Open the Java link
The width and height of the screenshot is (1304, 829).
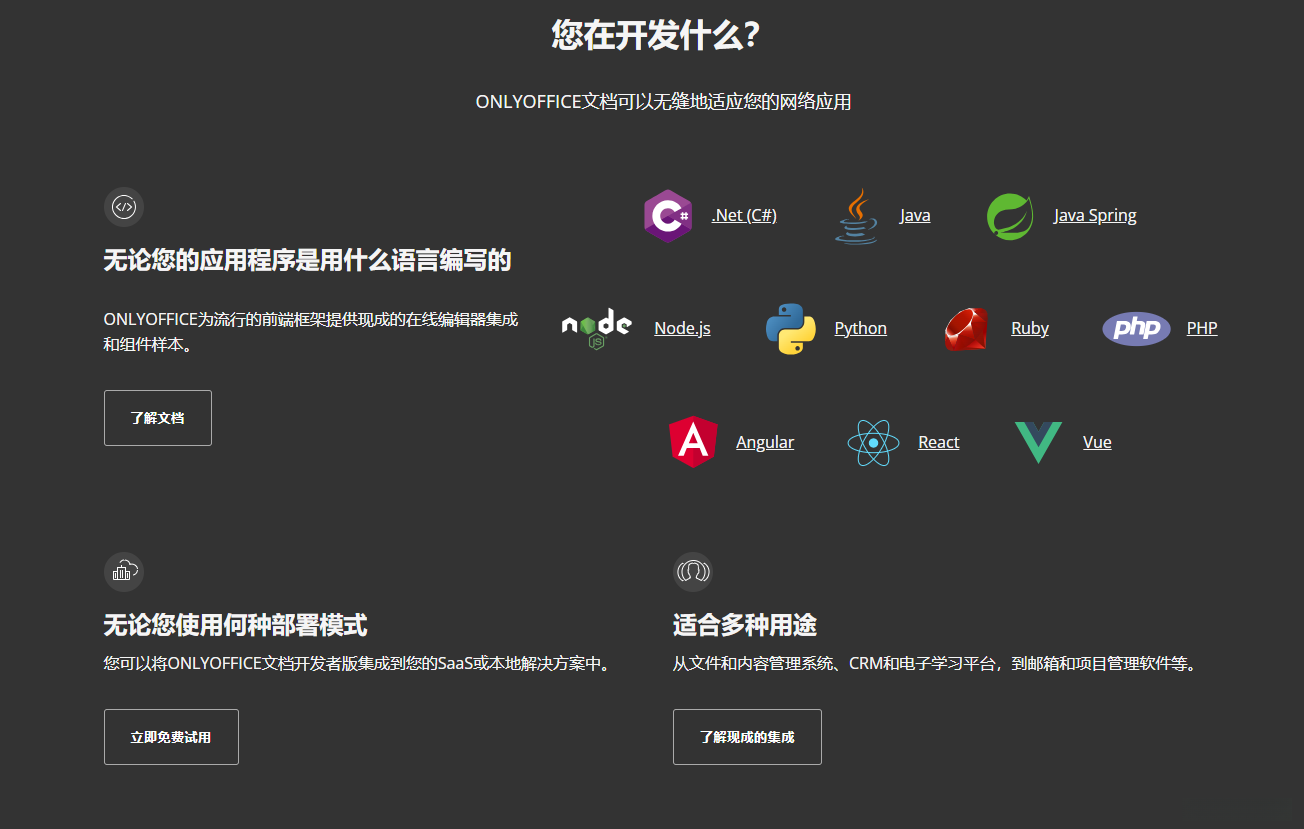(x=915, y=214)
